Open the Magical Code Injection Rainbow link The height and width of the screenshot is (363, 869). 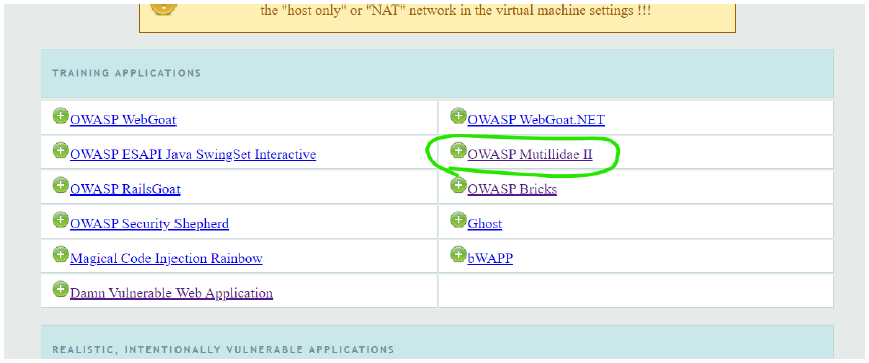166,258
